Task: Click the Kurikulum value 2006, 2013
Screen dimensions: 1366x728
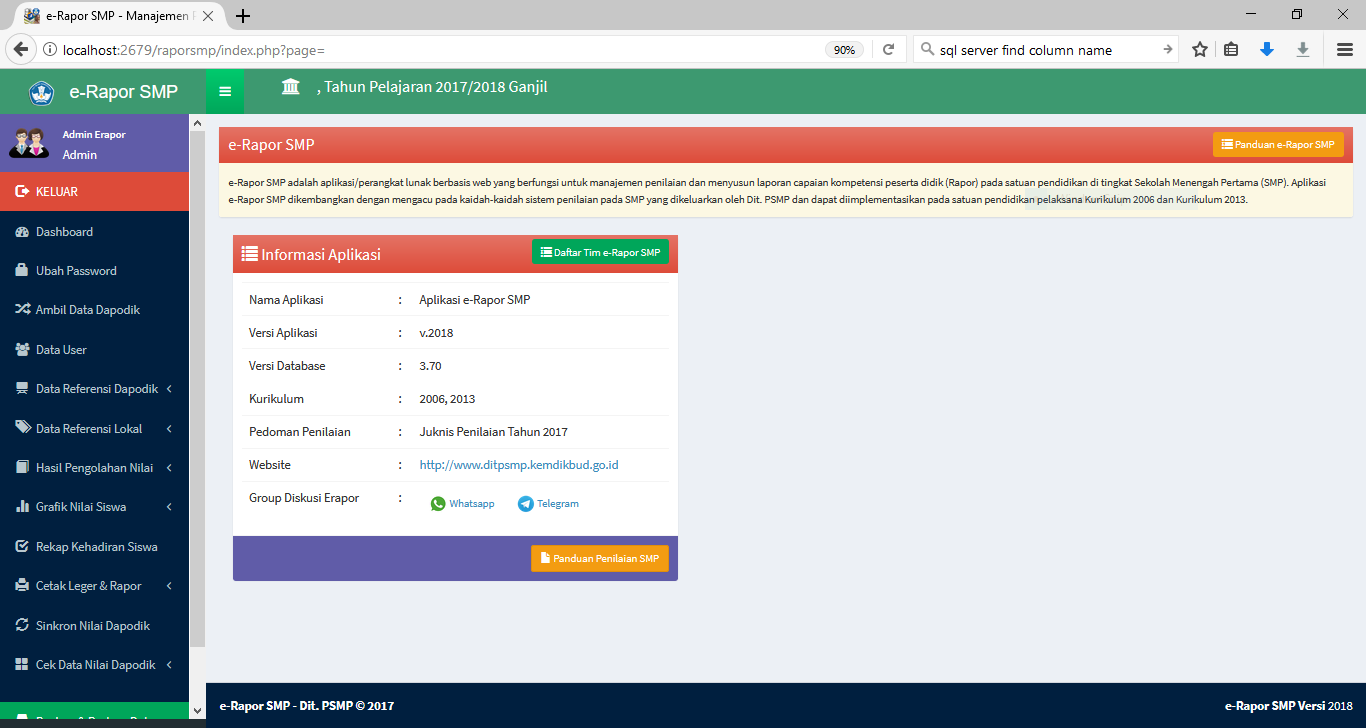Action: (447, 399)
